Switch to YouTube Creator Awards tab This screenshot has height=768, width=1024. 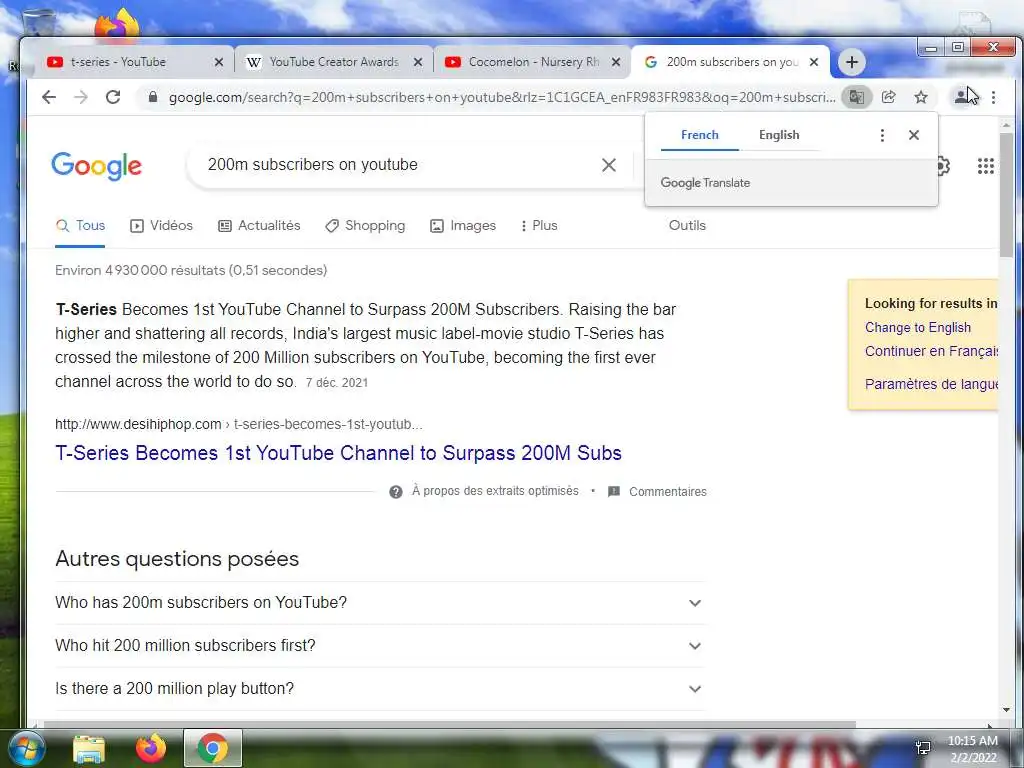(334, 62)
